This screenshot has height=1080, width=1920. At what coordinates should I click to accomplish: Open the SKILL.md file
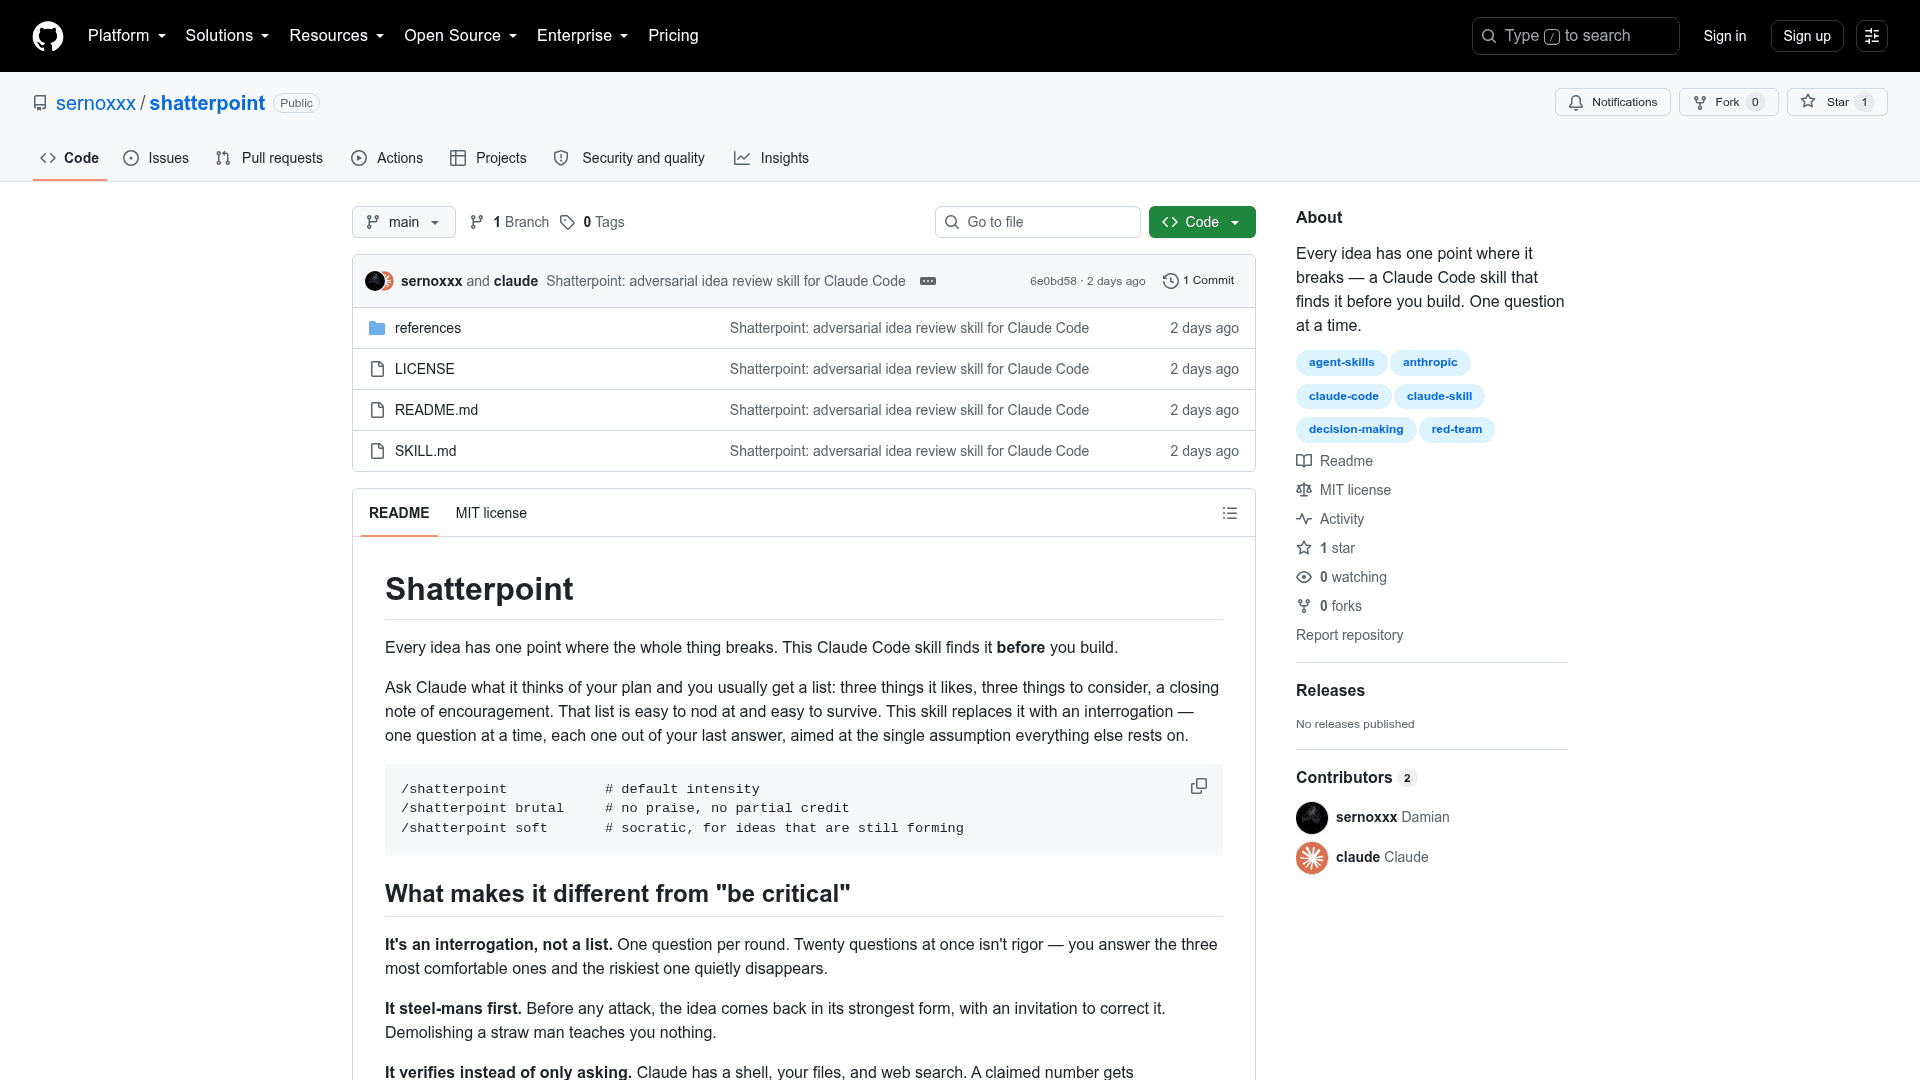point(425,451)
